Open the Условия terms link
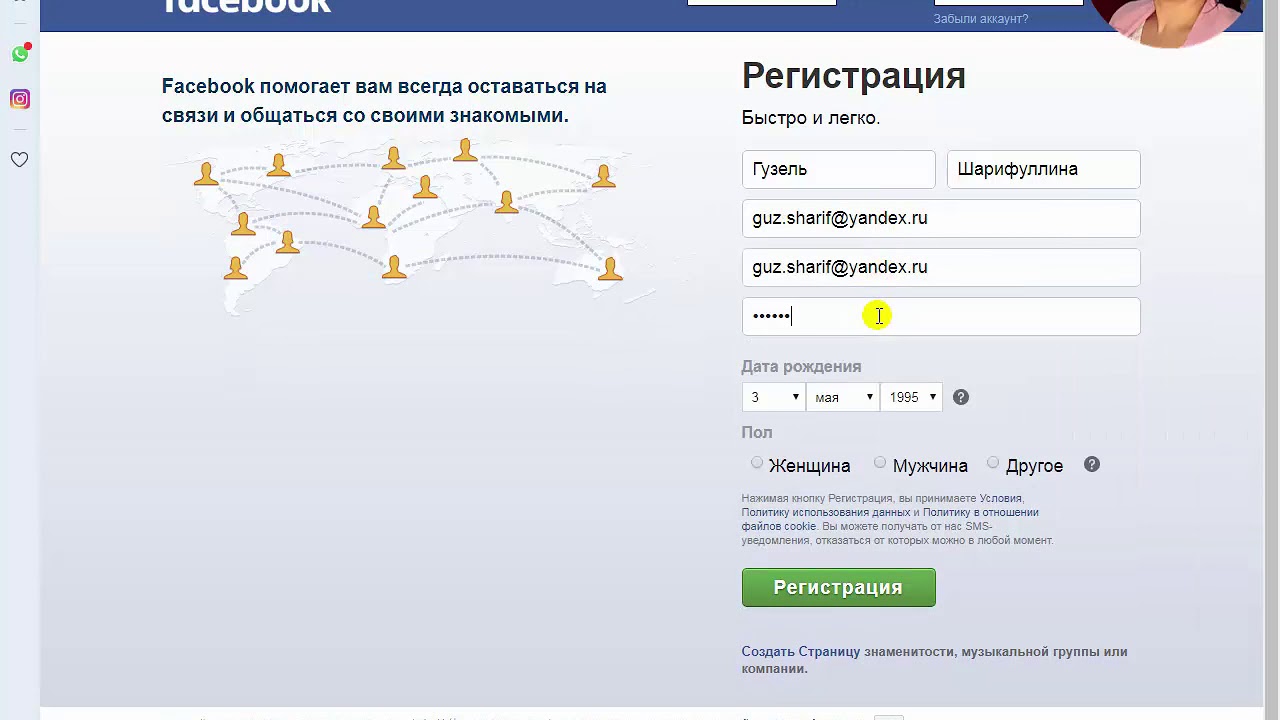Screen dimensions: 1280x720 tap(1000, 498)
